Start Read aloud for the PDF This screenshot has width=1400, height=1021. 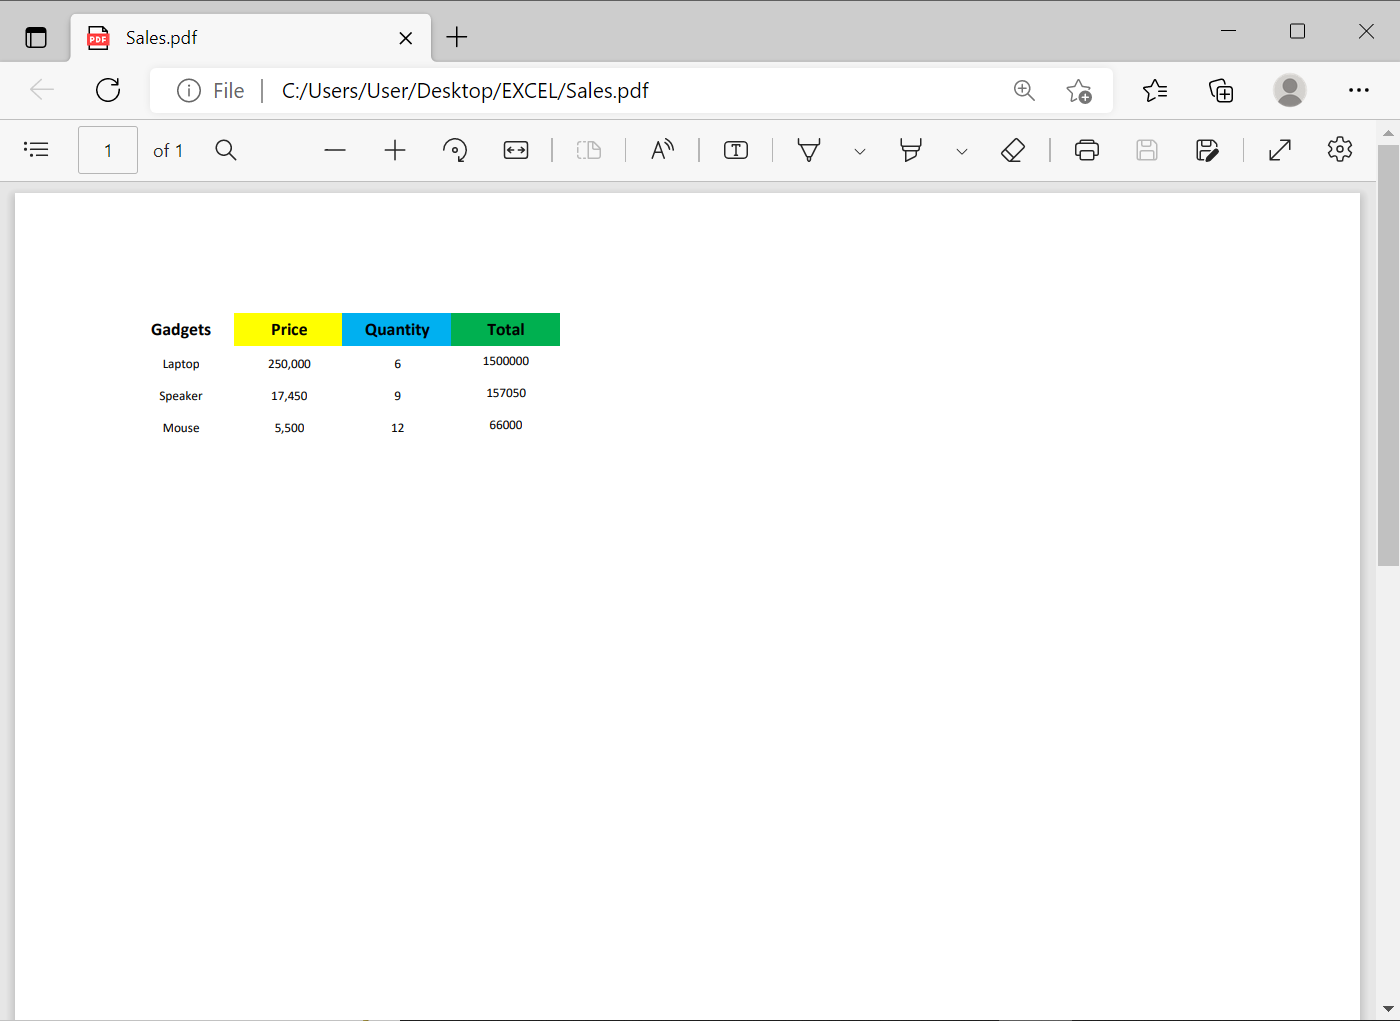[x=662, y=150]
